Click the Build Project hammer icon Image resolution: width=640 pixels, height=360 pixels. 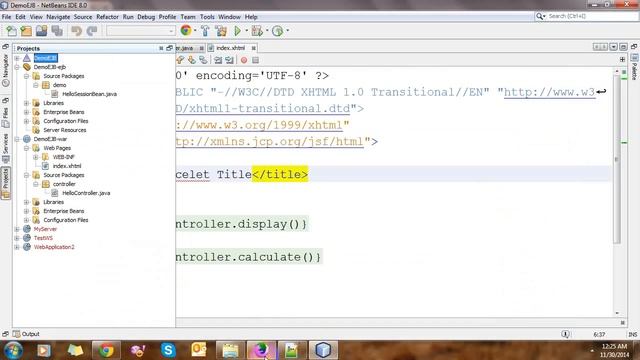coord(205,31)
